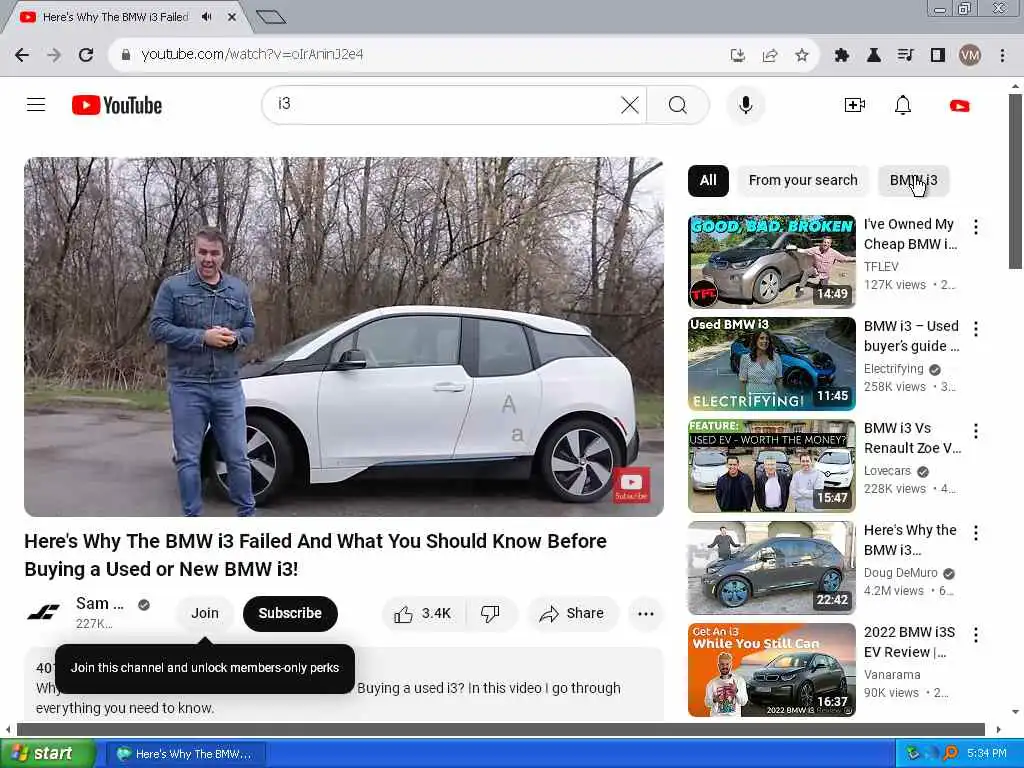Open Used BMW i3 Electrifying thumbnail
Viewport: 1024px width, 768px height.
pos(771,363)
